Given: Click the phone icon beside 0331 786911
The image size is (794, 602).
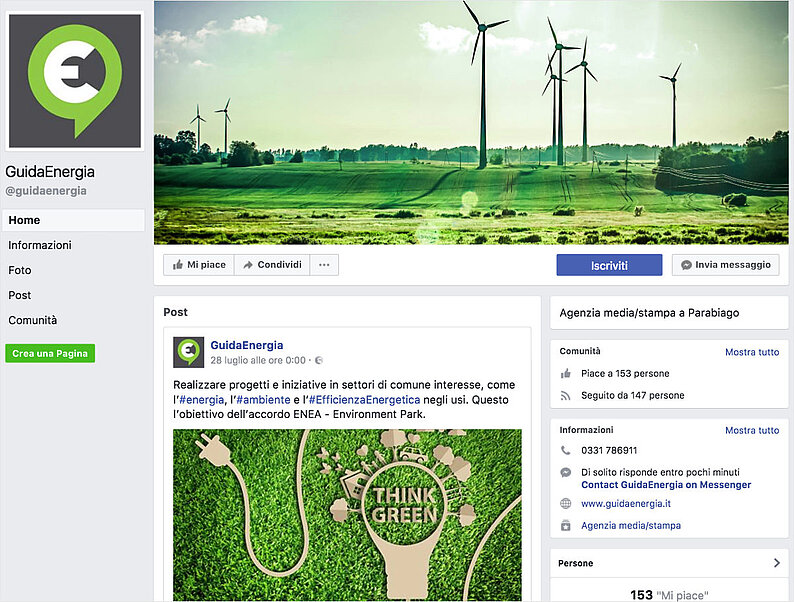Looking at the screenshot, I should tap(566, 451).
